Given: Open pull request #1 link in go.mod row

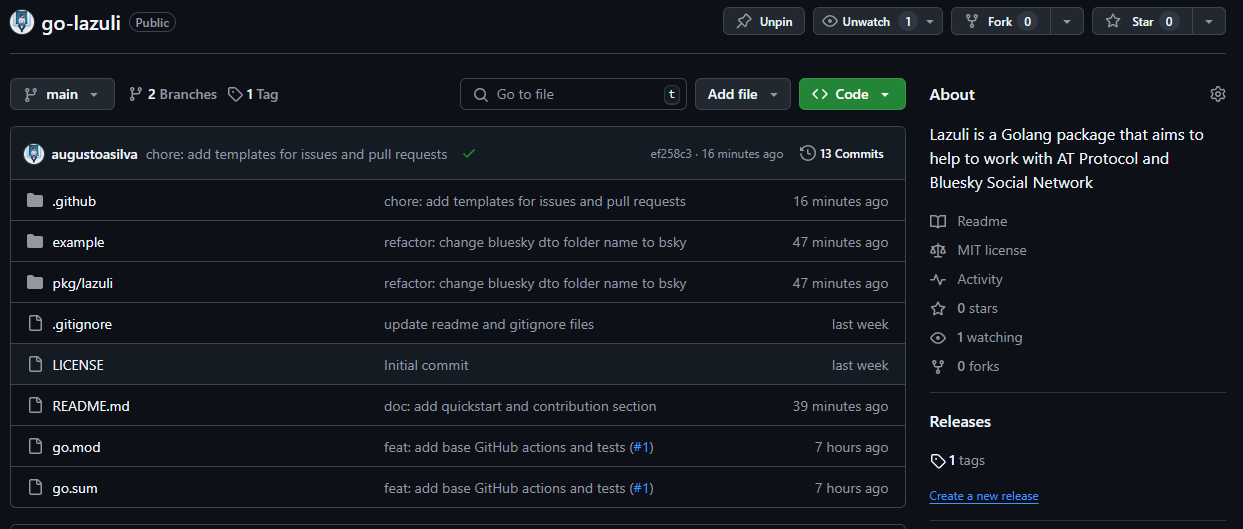Looking at the screenshot, I should point(642,447).
